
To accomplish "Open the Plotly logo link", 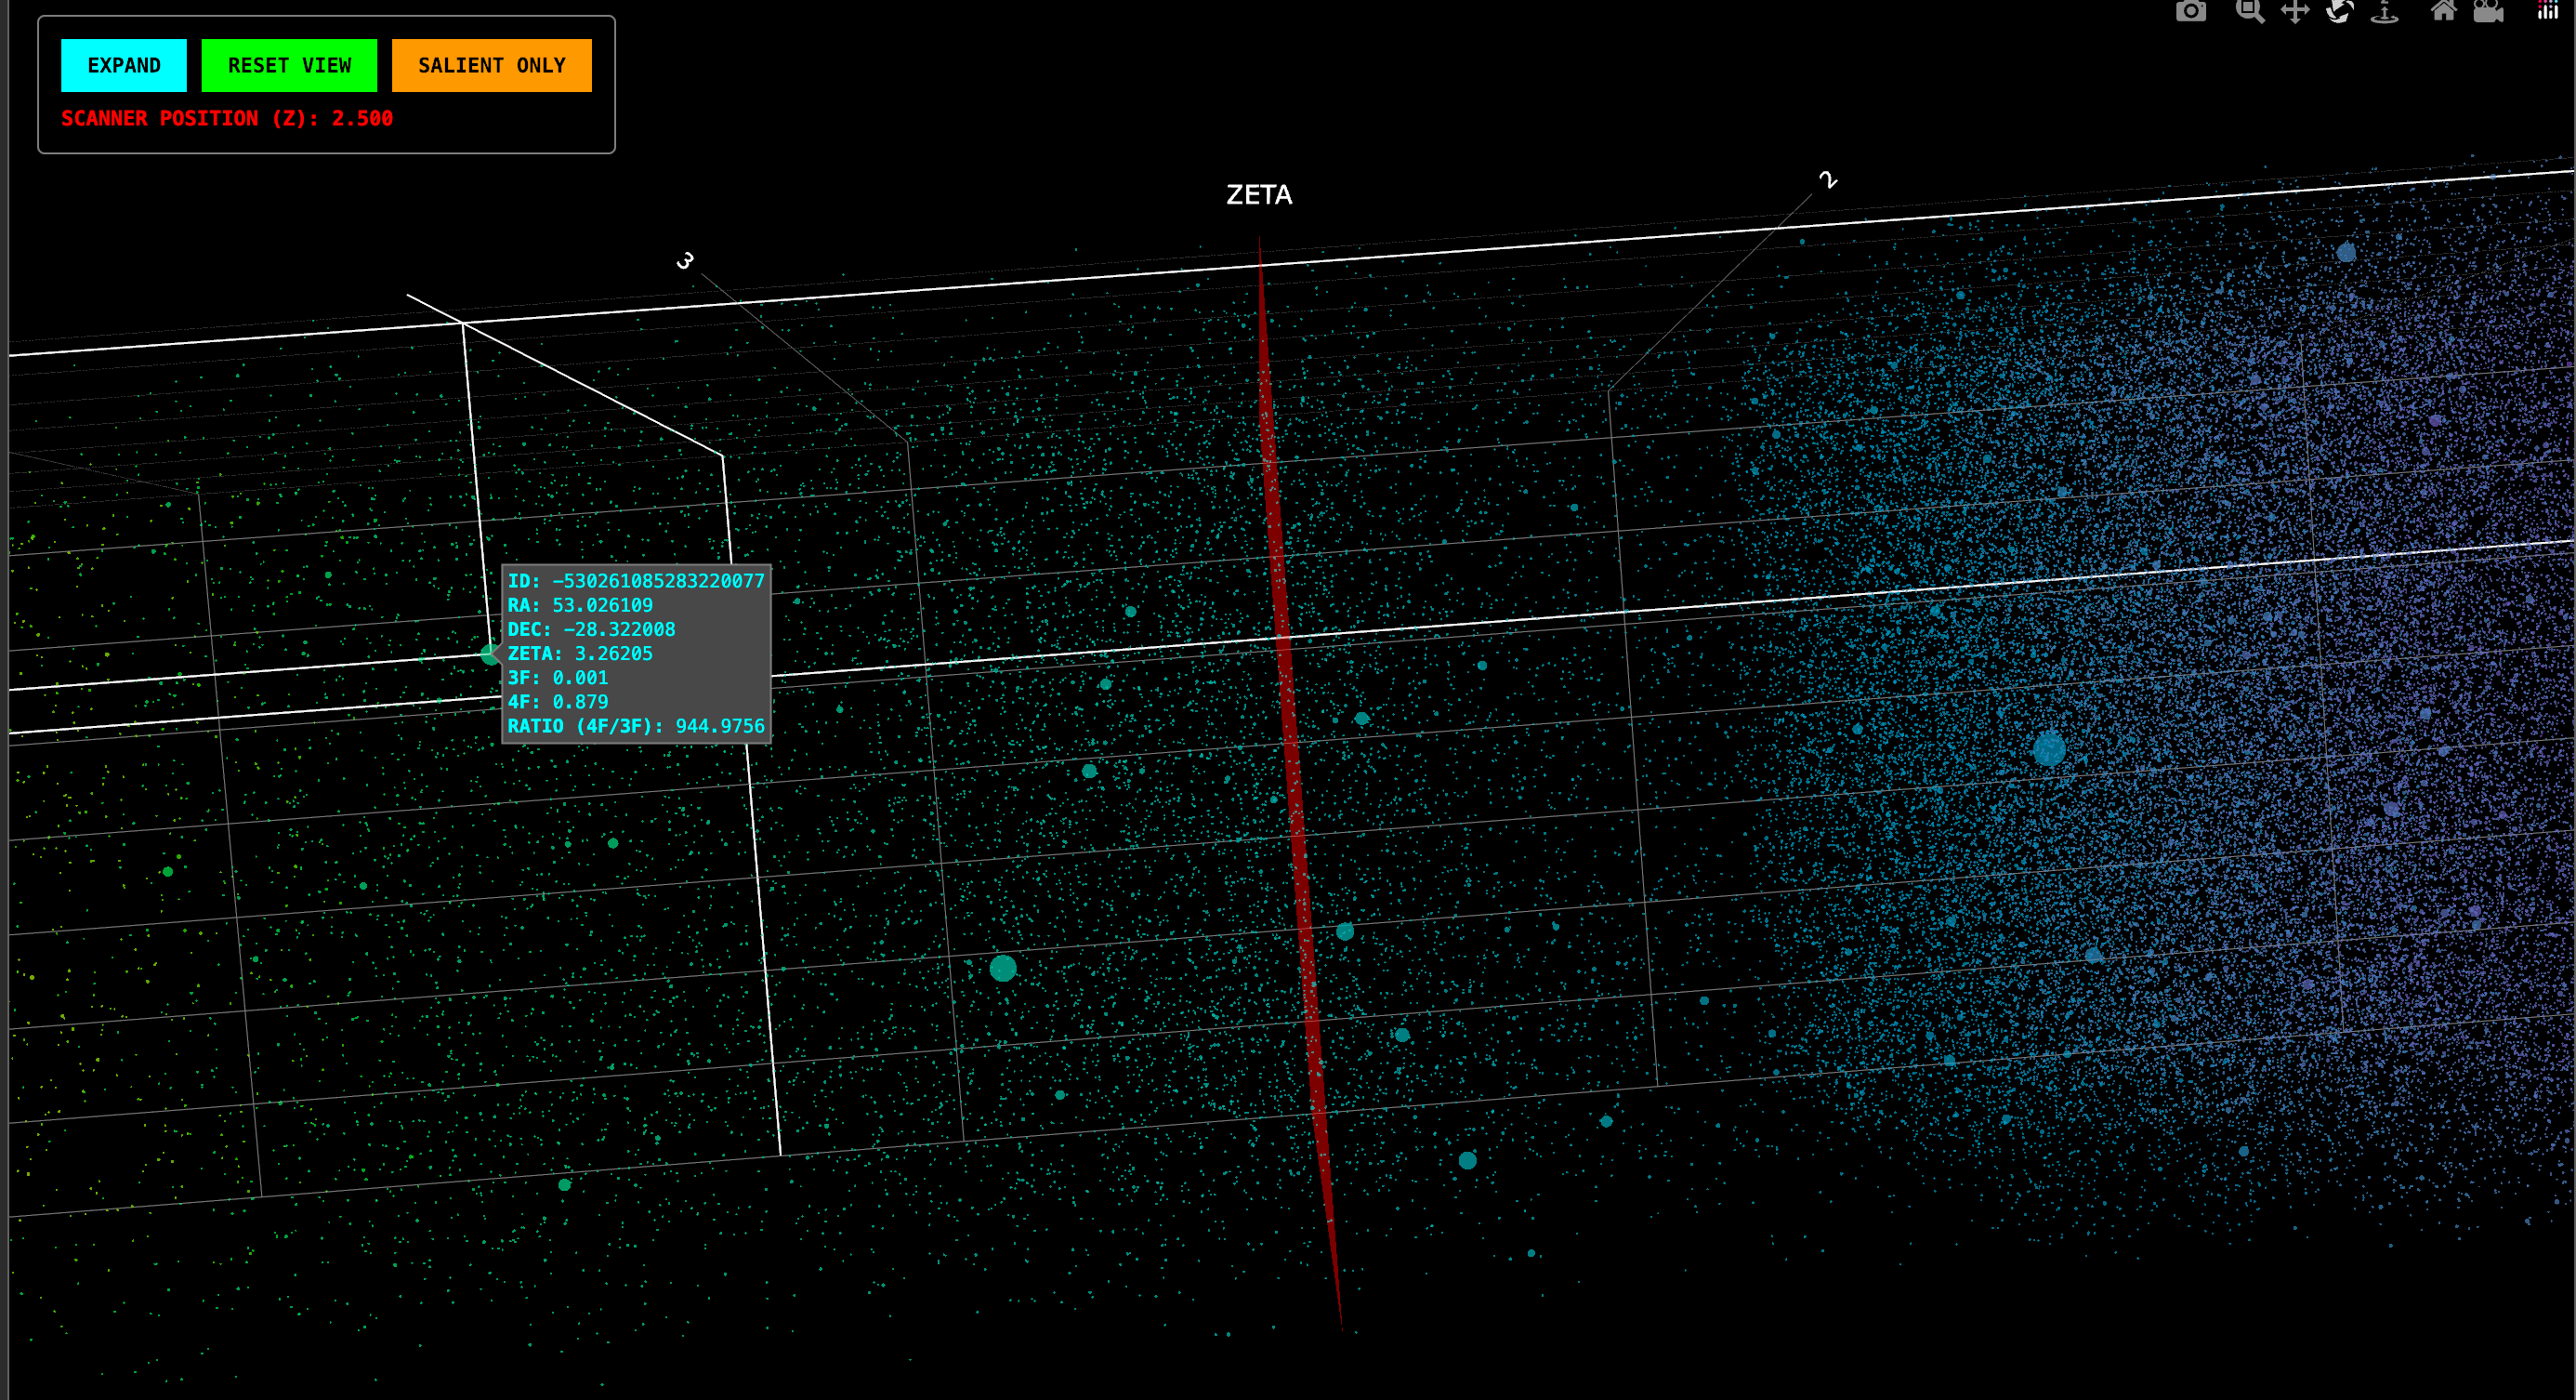I will click(2547, 11).
